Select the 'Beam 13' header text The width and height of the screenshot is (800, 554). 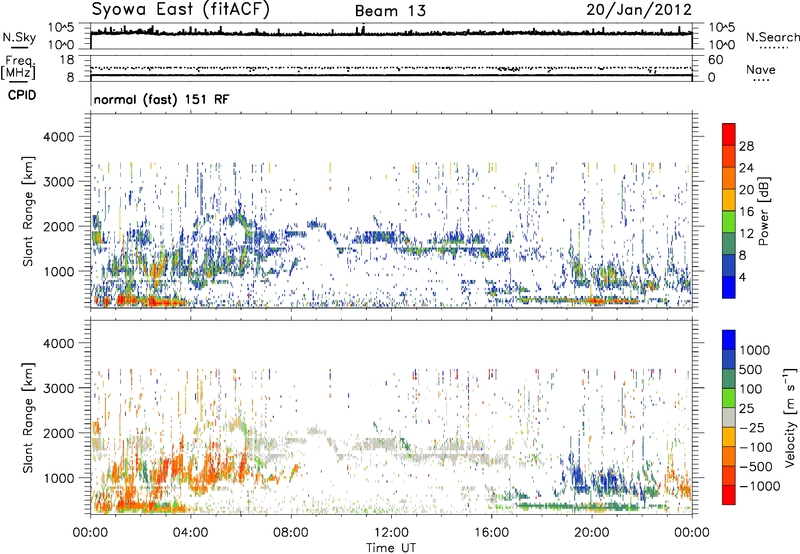point(390,11)
